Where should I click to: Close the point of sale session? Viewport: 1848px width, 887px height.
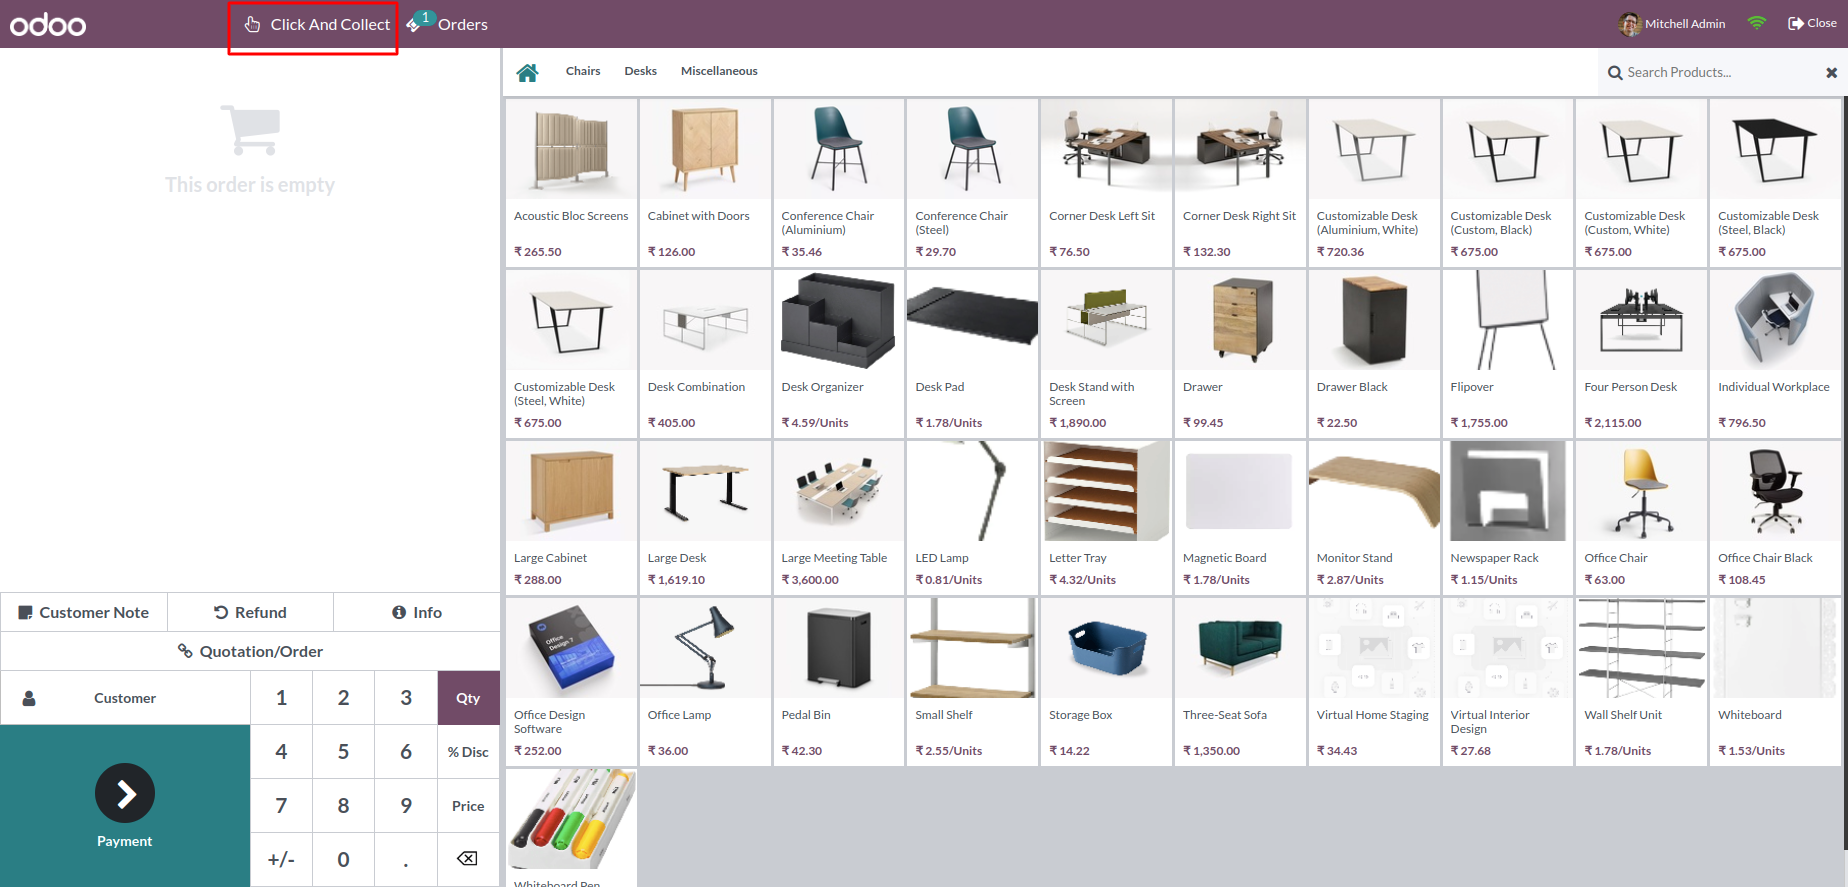pyautogui.click(x=1812, y=23)
